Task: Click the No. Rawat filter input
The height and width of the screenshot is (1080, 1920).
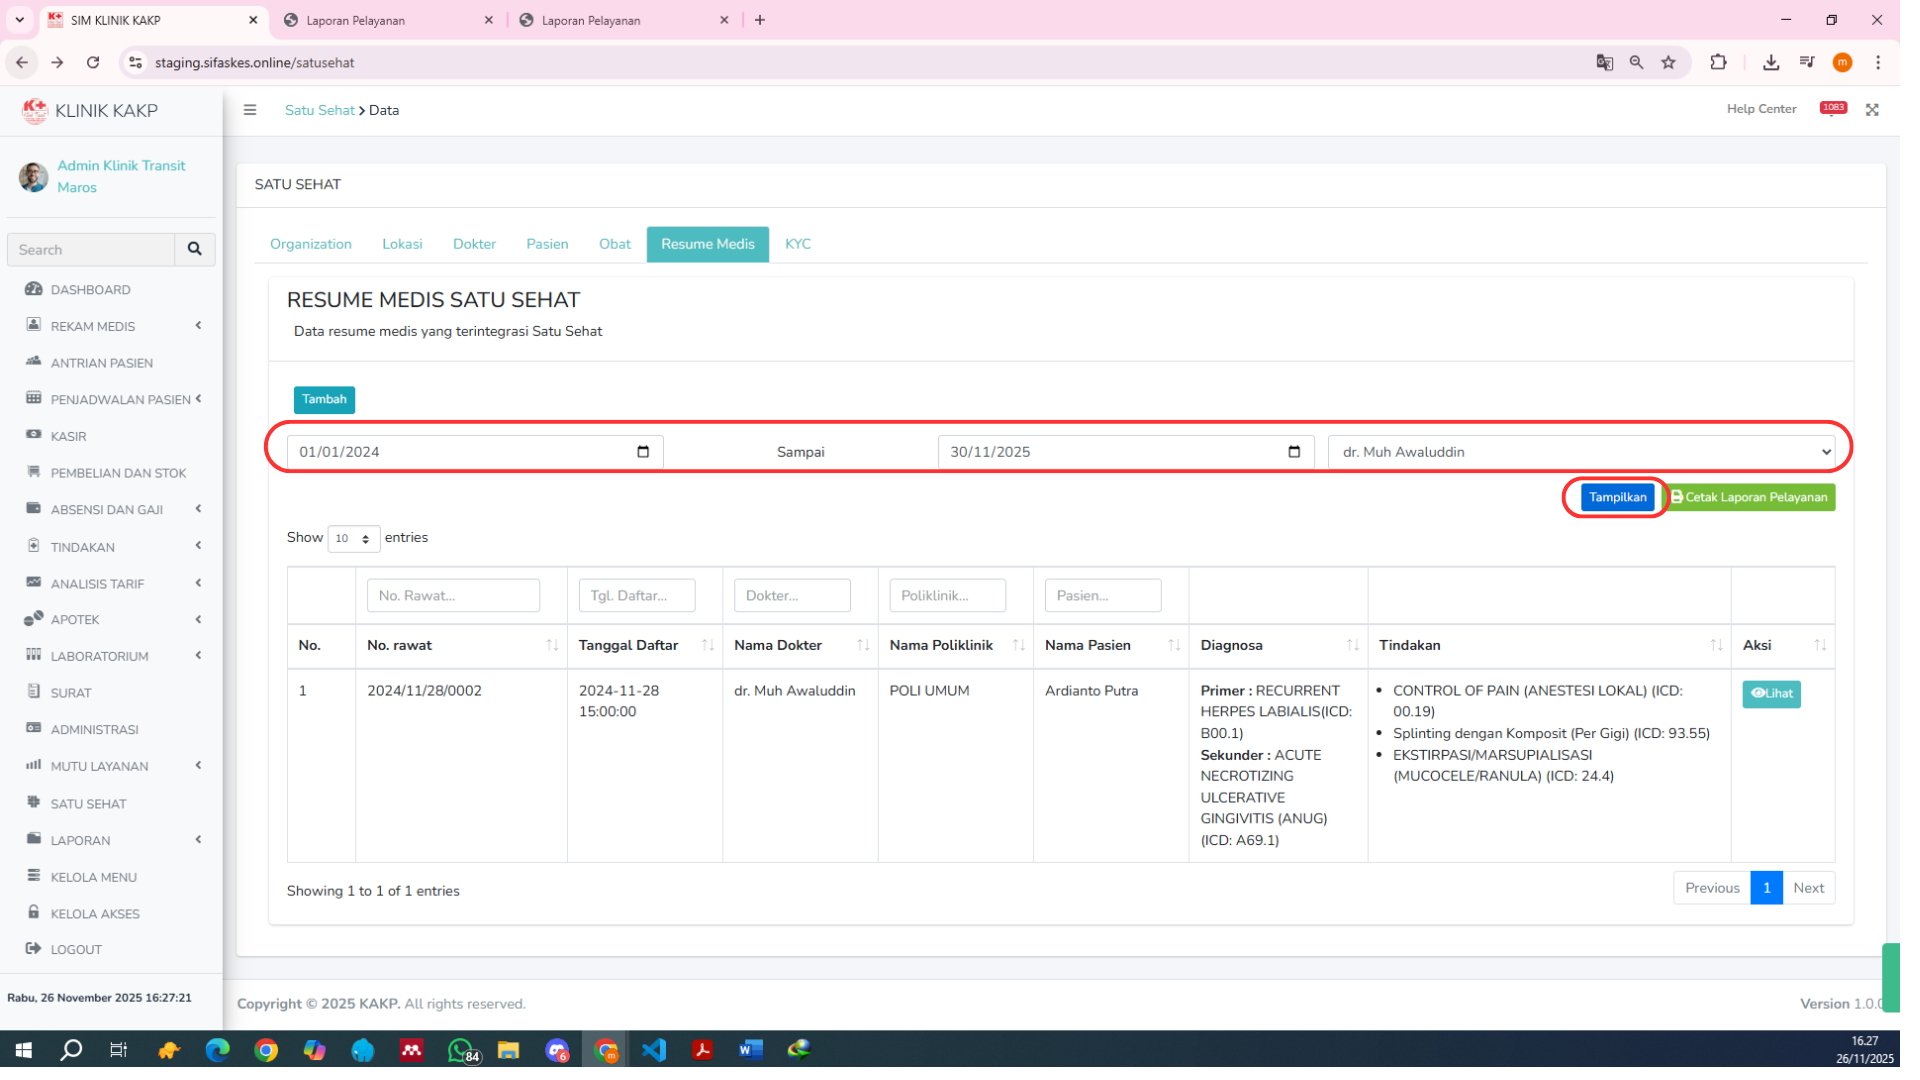Action: [x=453, y=596]
